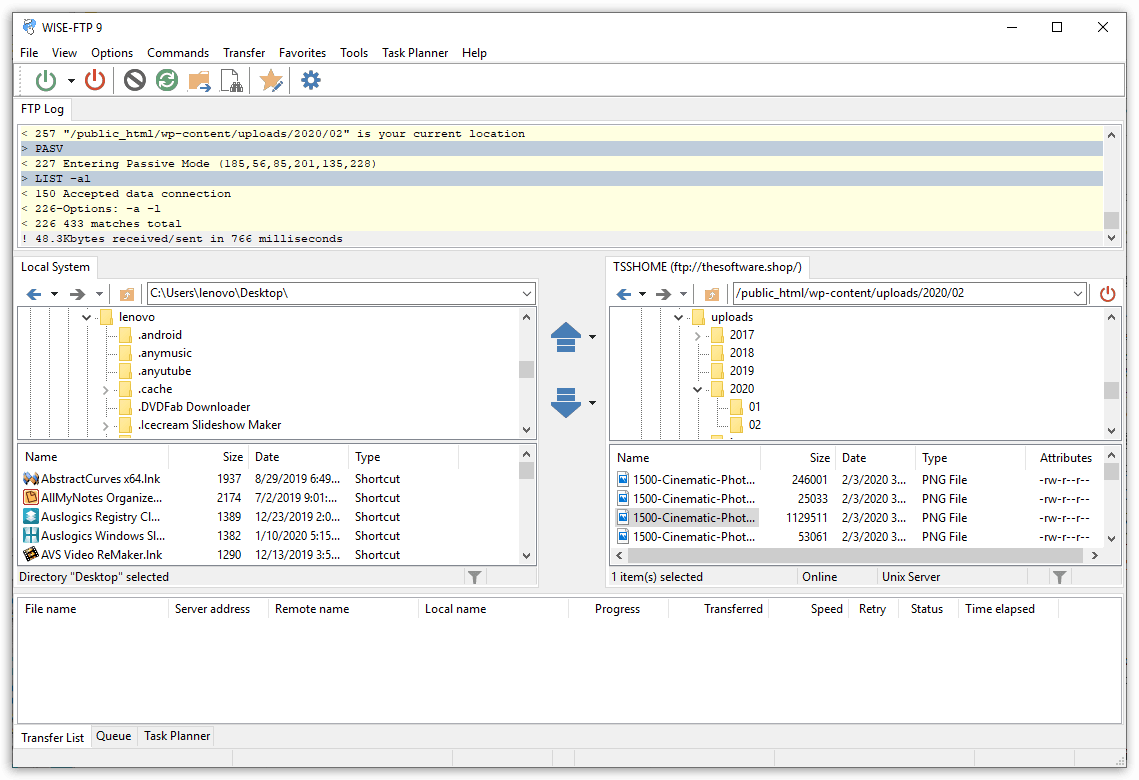Connect to a server using the green power icon
The image size is (1139, 780).
click(x=47, y=80)
